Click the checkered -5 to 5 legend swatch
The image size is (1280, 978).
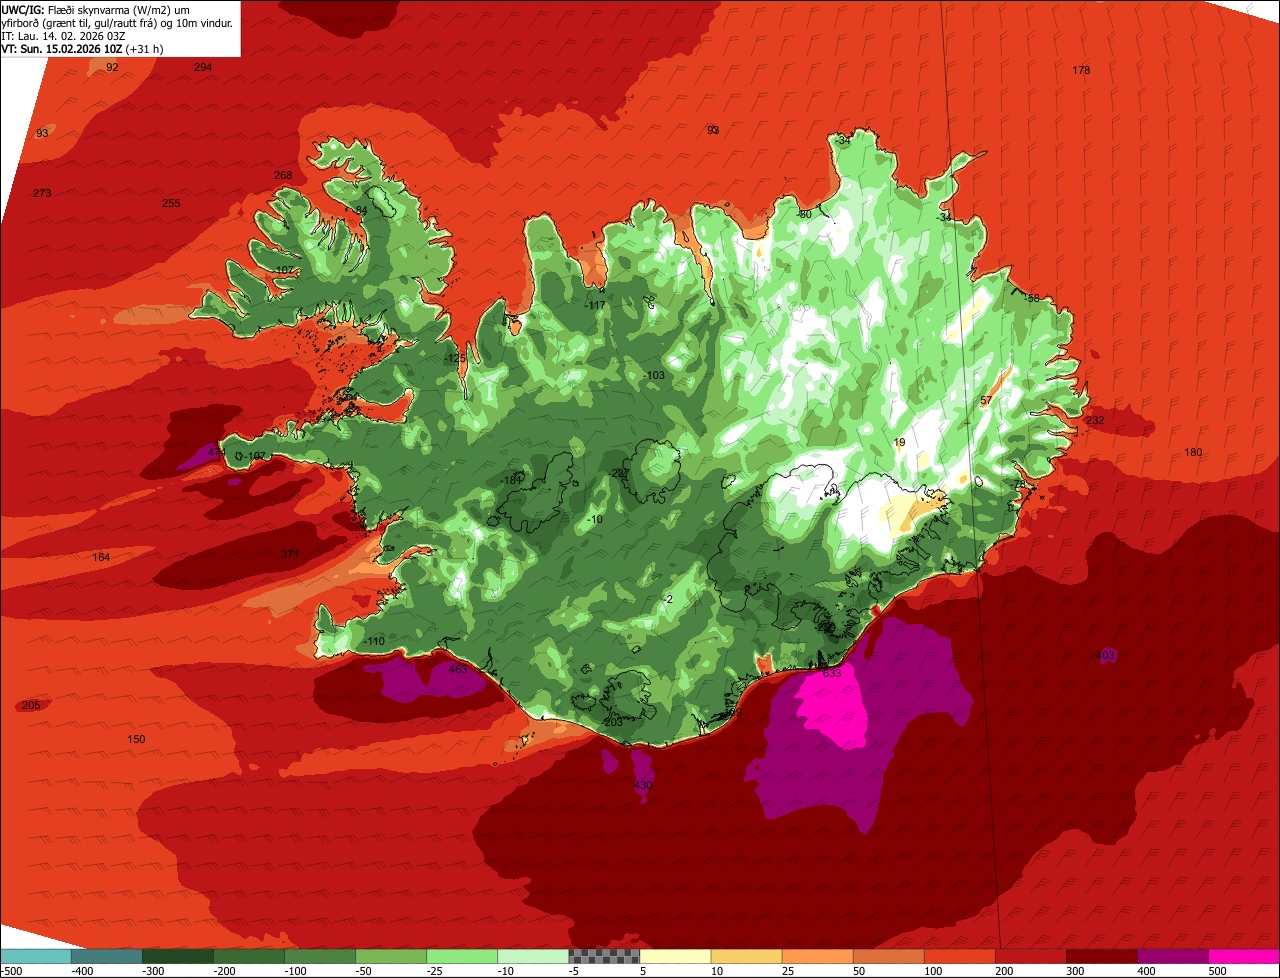[604, 956]
